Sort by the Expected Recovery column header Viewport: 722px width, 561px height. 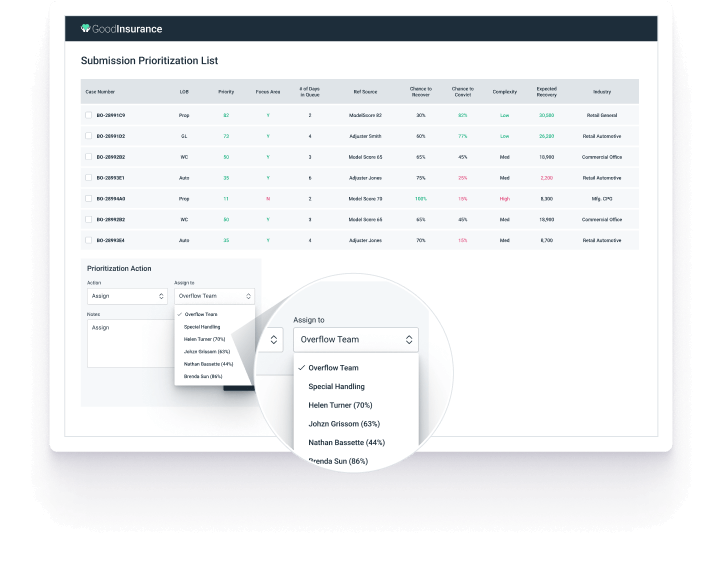click(546, 91)
